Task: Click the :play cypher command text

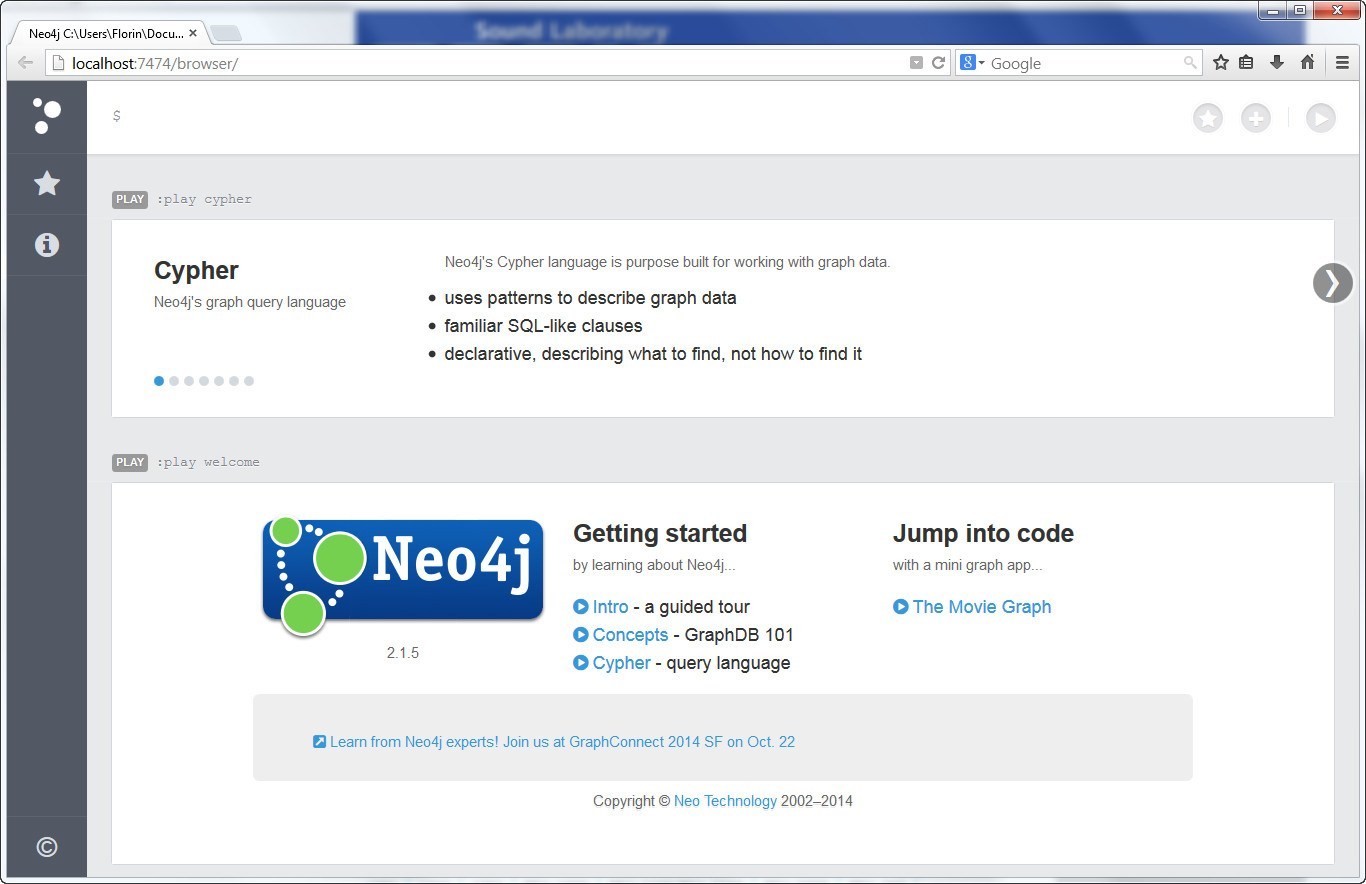Action: (x=204, y=199)
